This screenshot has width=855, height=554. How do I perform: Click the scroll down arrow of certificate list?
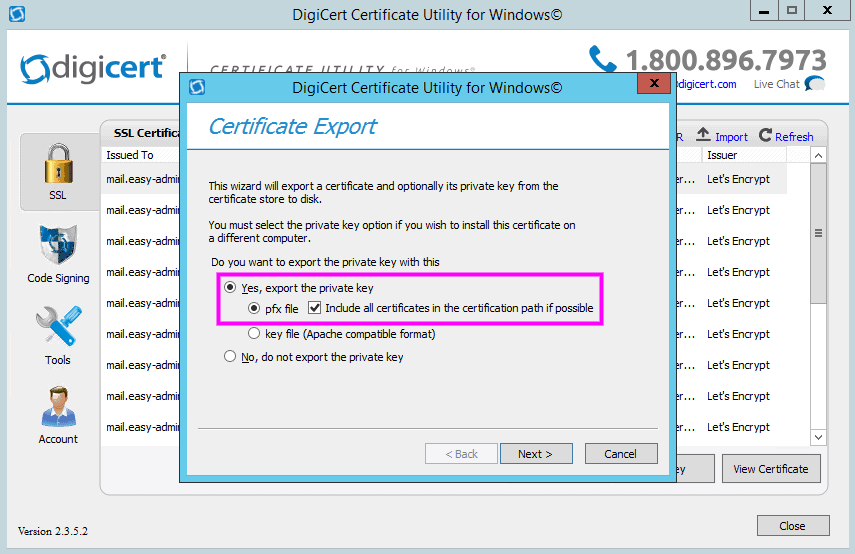(x=818, y=437)
